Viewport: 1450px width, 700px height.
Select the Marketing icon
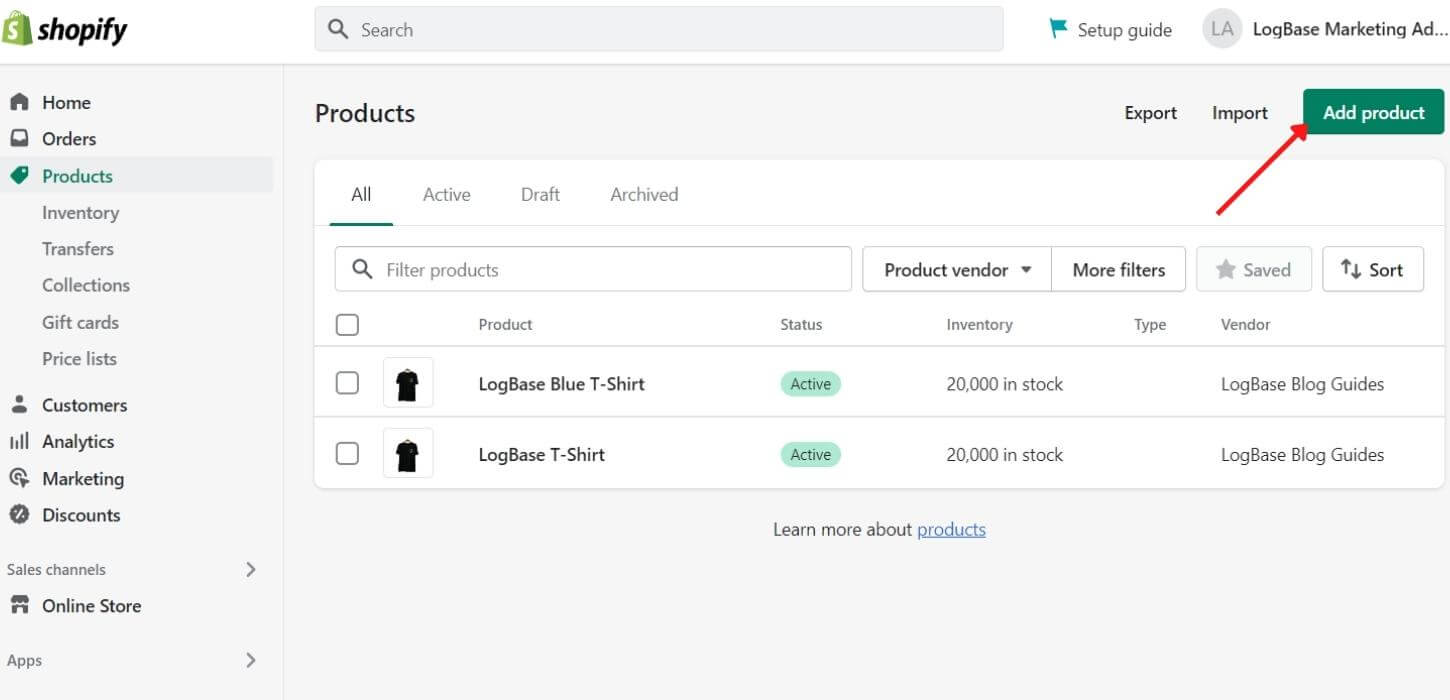coord(19,478)
